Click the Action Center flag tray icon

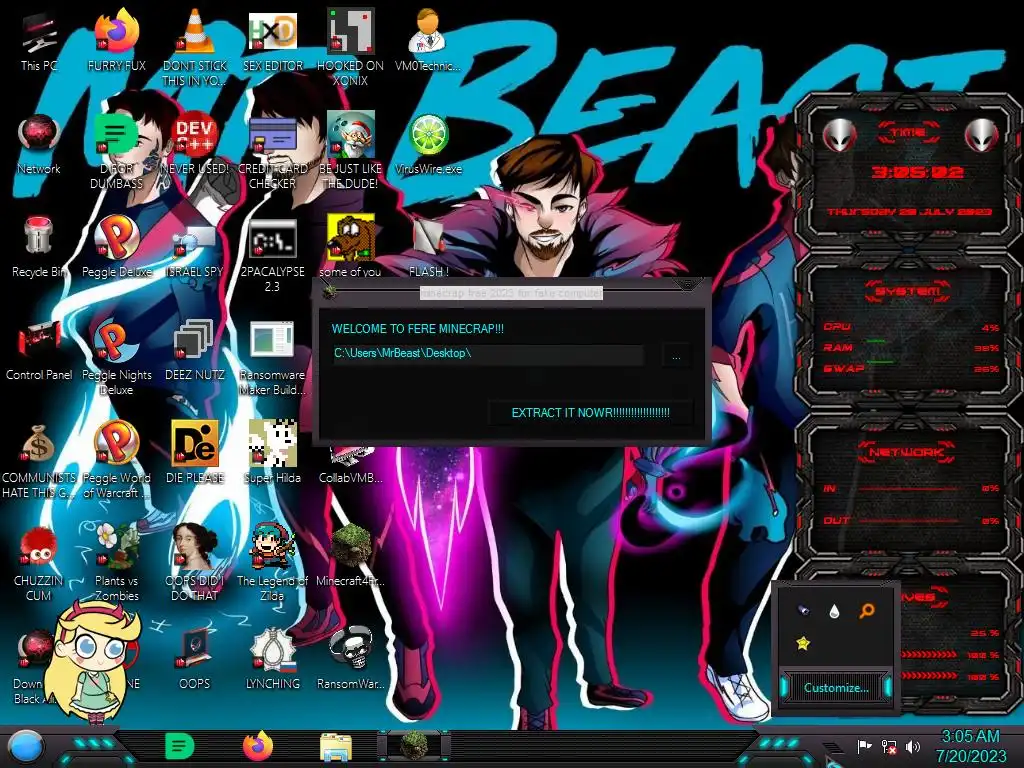coord(865,746)
